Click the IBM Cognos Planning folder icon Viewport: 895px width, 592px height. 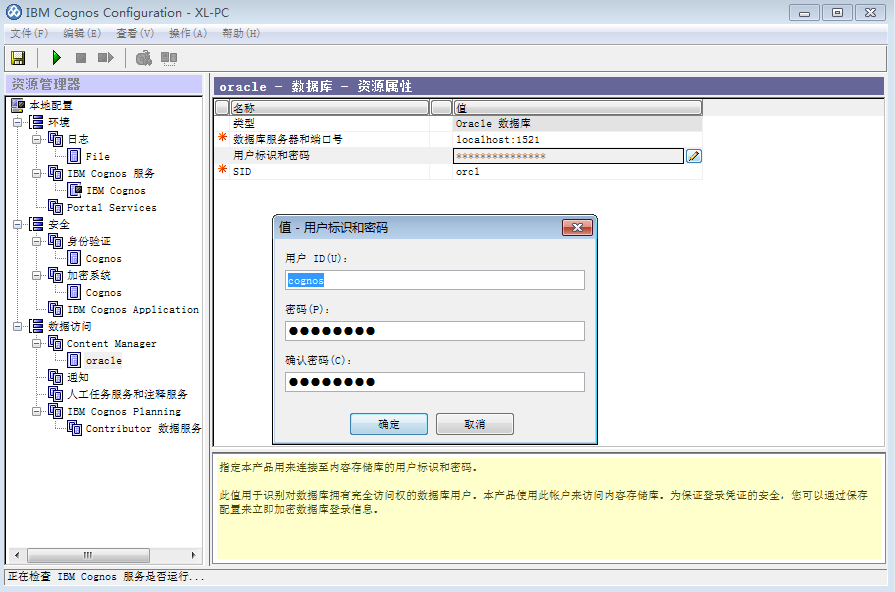55,411
